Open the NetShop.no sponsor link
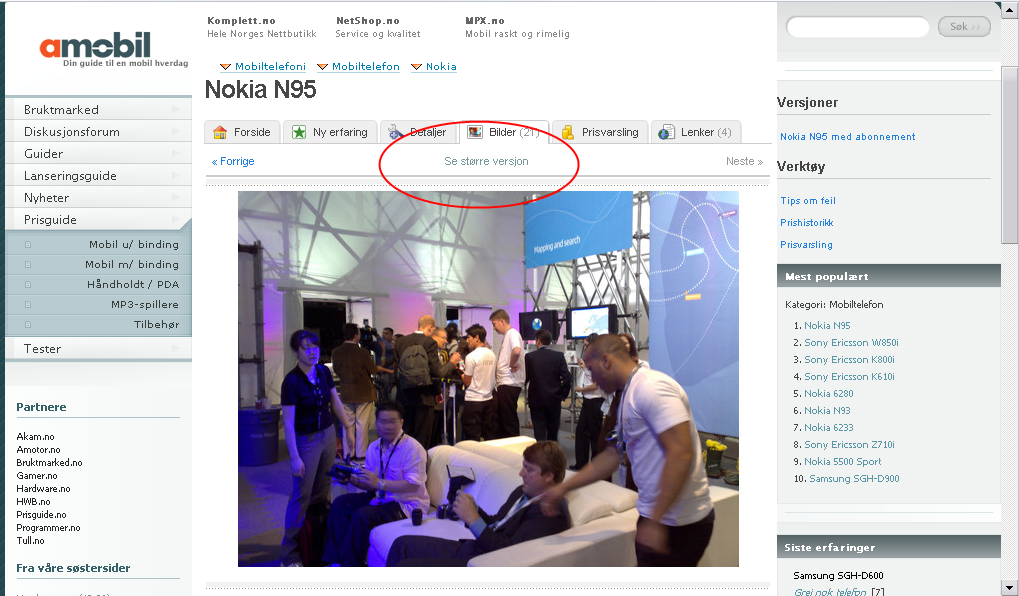Image resolution: width=1019 pixels, height=596 pixels. point(368,21)
